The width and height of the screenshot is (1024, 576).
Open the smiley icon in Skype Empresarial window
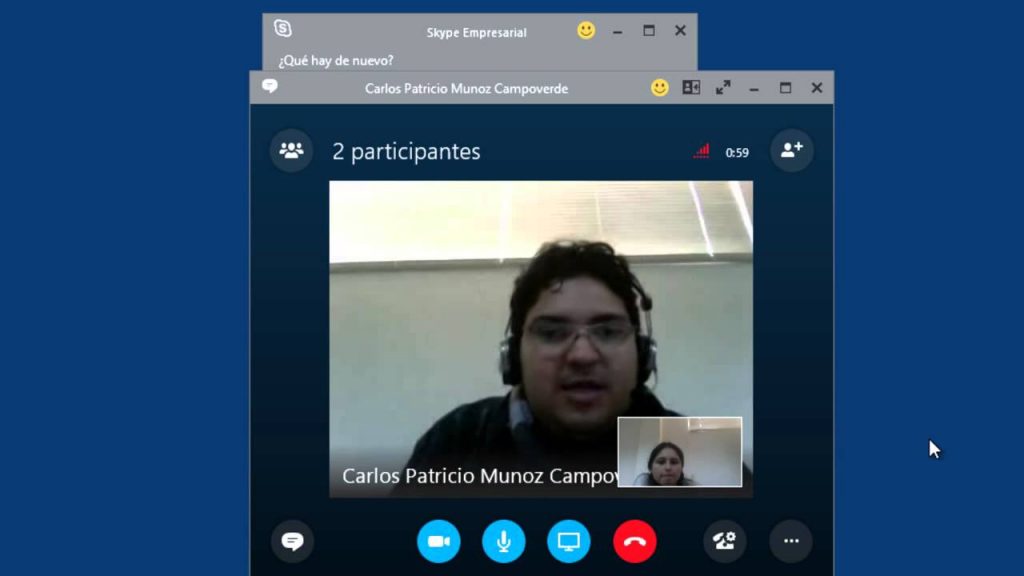(x=586, y=31)
